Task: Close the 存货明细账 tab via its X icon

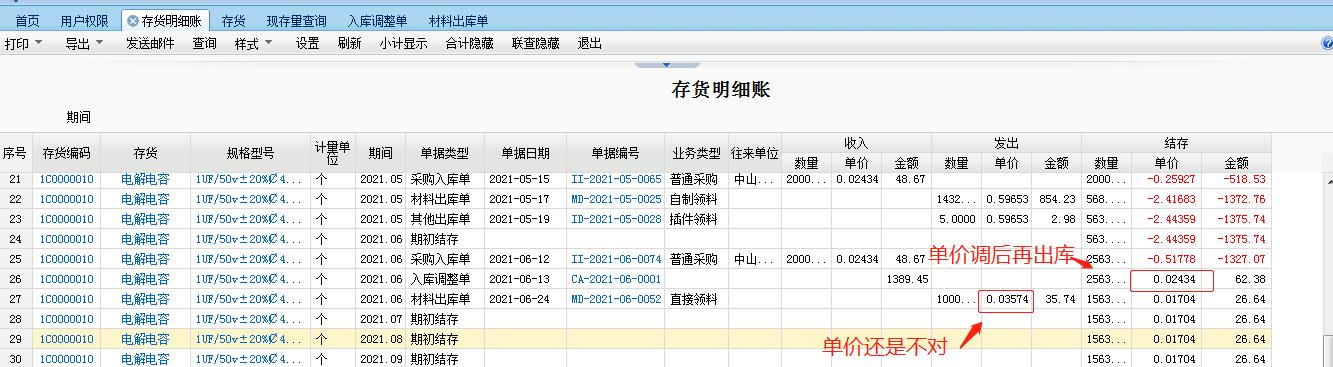Action: point(132,20)
